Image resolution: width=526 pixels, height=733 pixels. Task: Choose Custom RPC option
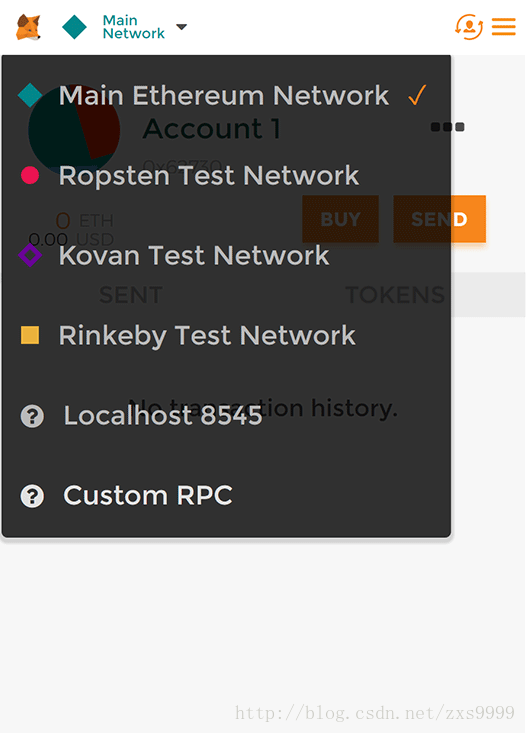[x=226, y=496]
